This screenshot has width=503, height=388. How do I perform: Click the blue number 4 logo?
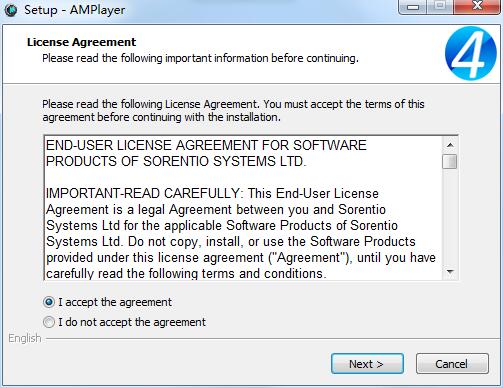[x=470, y=53]
